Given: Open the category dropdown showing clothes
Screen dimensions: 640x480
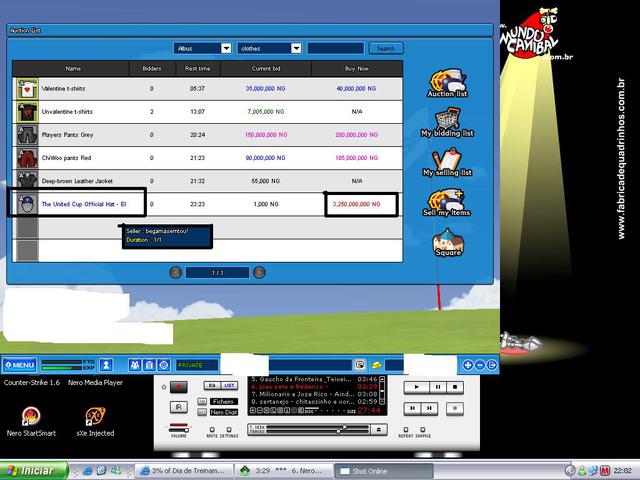Looking at the screenshot, I should pyautogui.click(x=269, y=48).
